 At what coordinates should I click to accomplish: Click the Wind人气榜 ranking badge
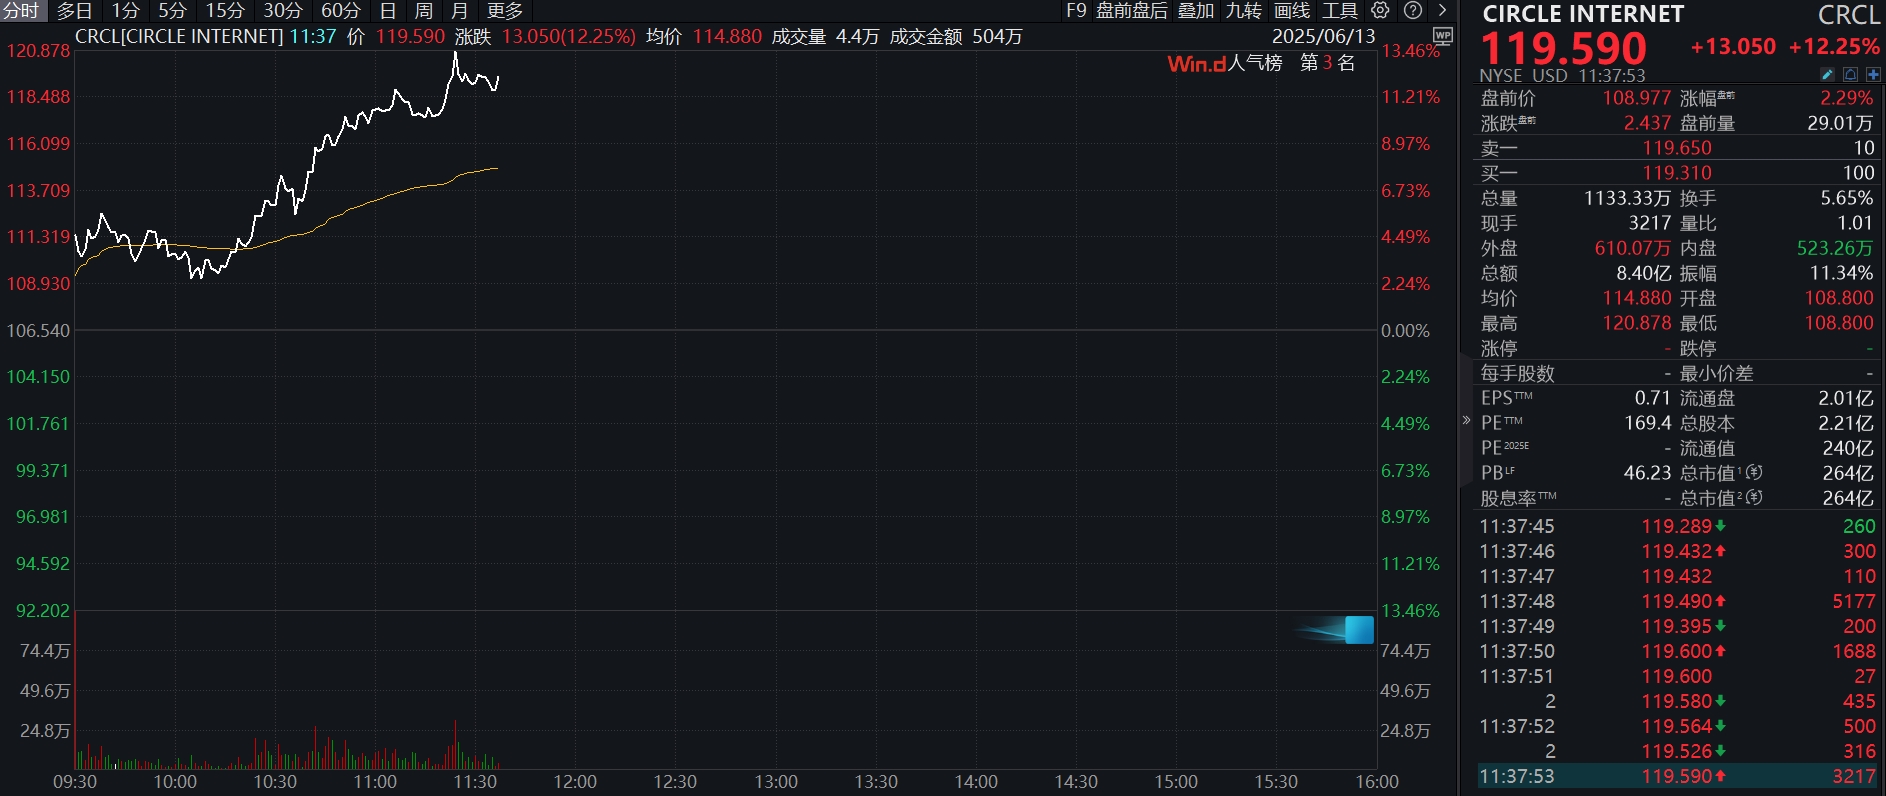[x=1261, y=63]
